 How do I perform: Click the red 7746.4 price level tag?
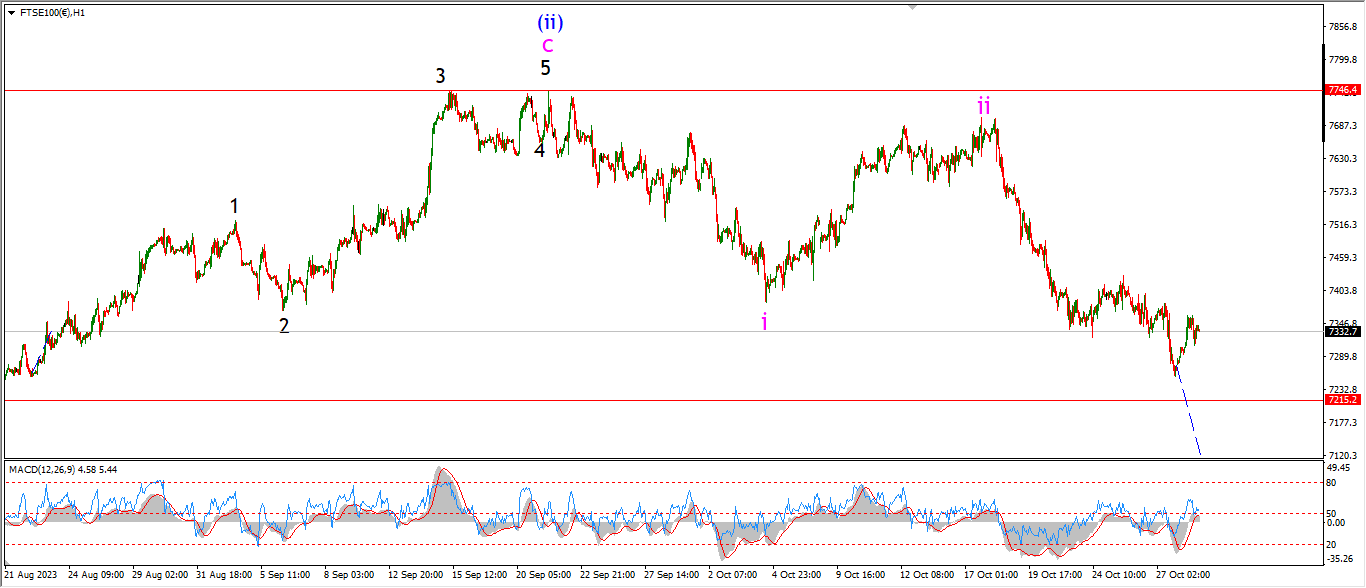[1342, 90]
